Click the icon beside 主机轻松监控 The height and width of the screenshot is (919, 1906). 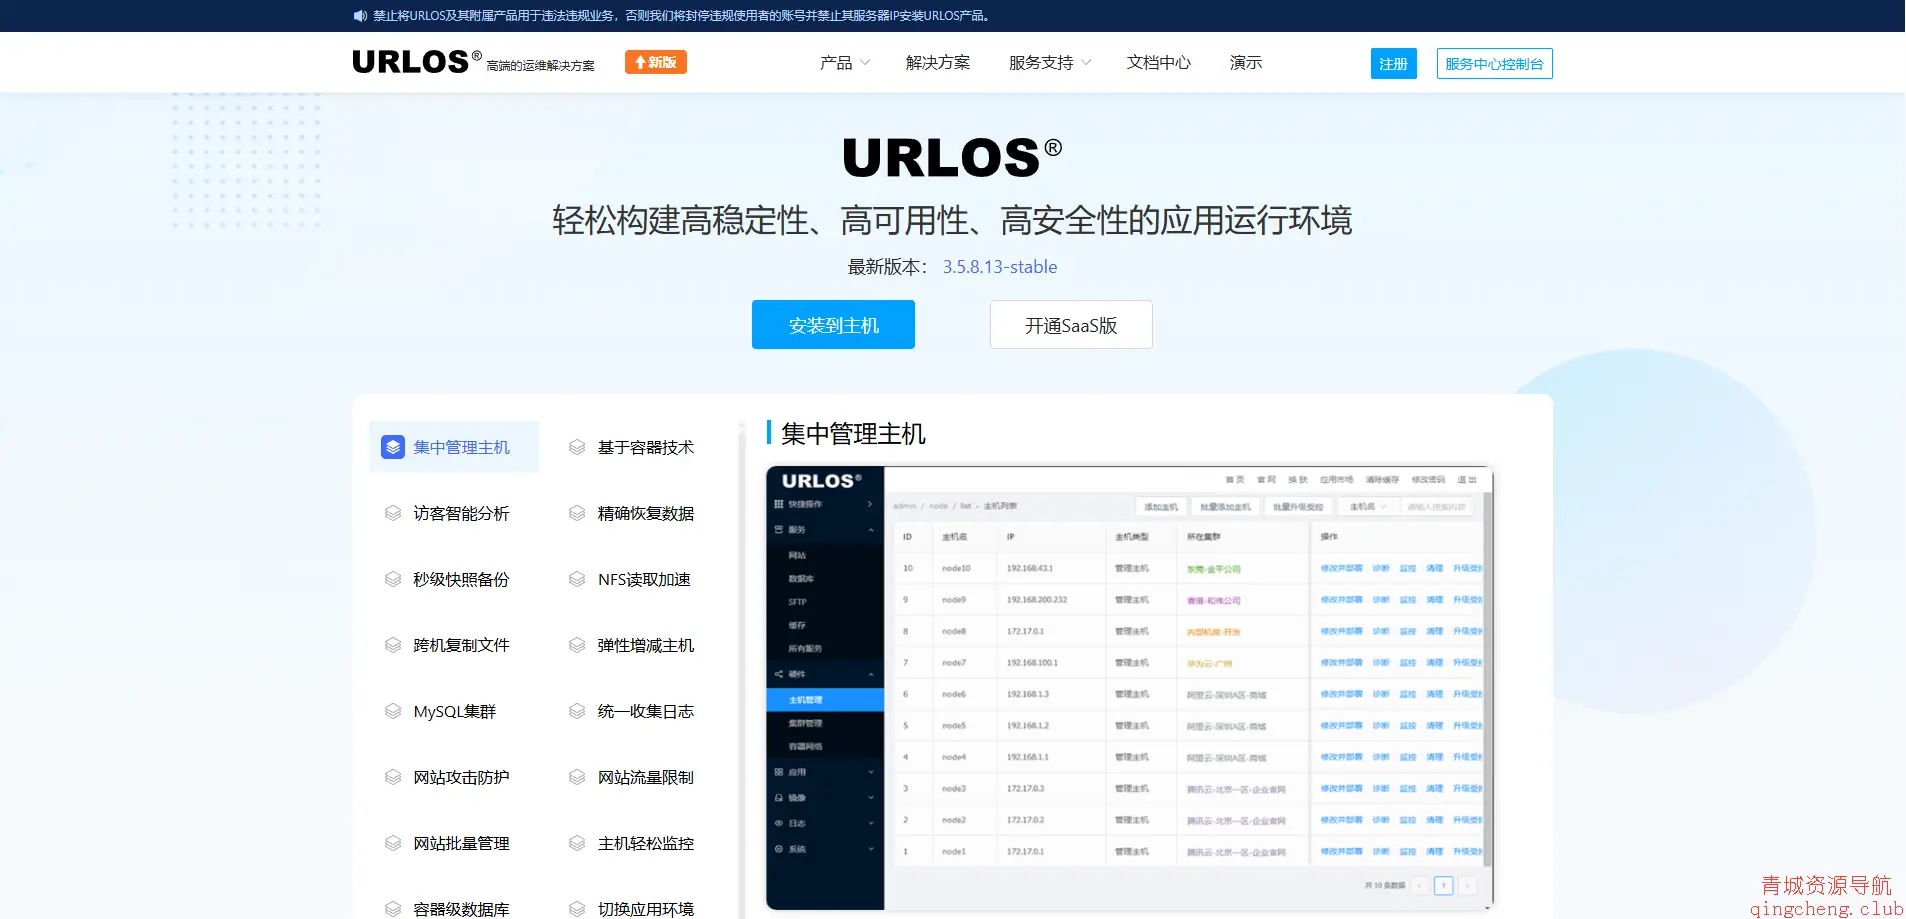[577, 843]
